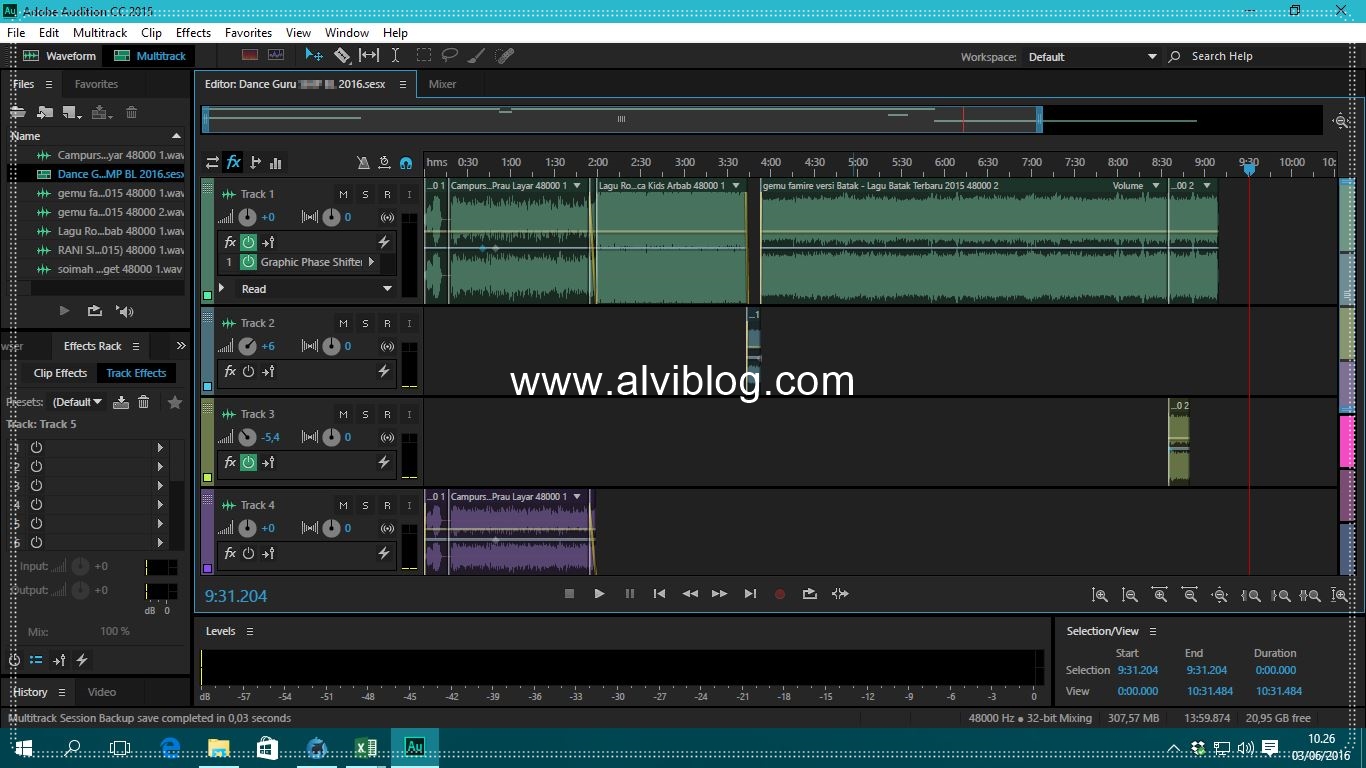Delete effects rack preset trash icon
The image size is (1366, 768).
(x=144, y=402)
